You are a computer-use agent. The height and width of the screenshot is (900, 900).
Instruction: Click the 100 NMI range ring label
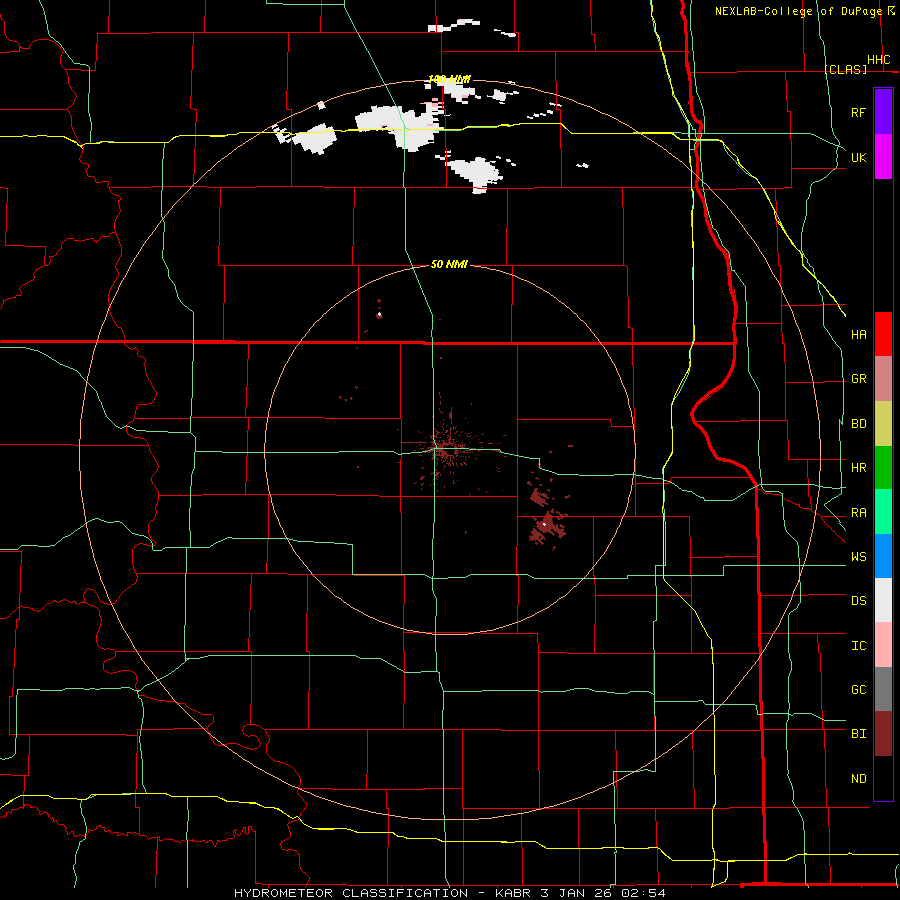449,79
